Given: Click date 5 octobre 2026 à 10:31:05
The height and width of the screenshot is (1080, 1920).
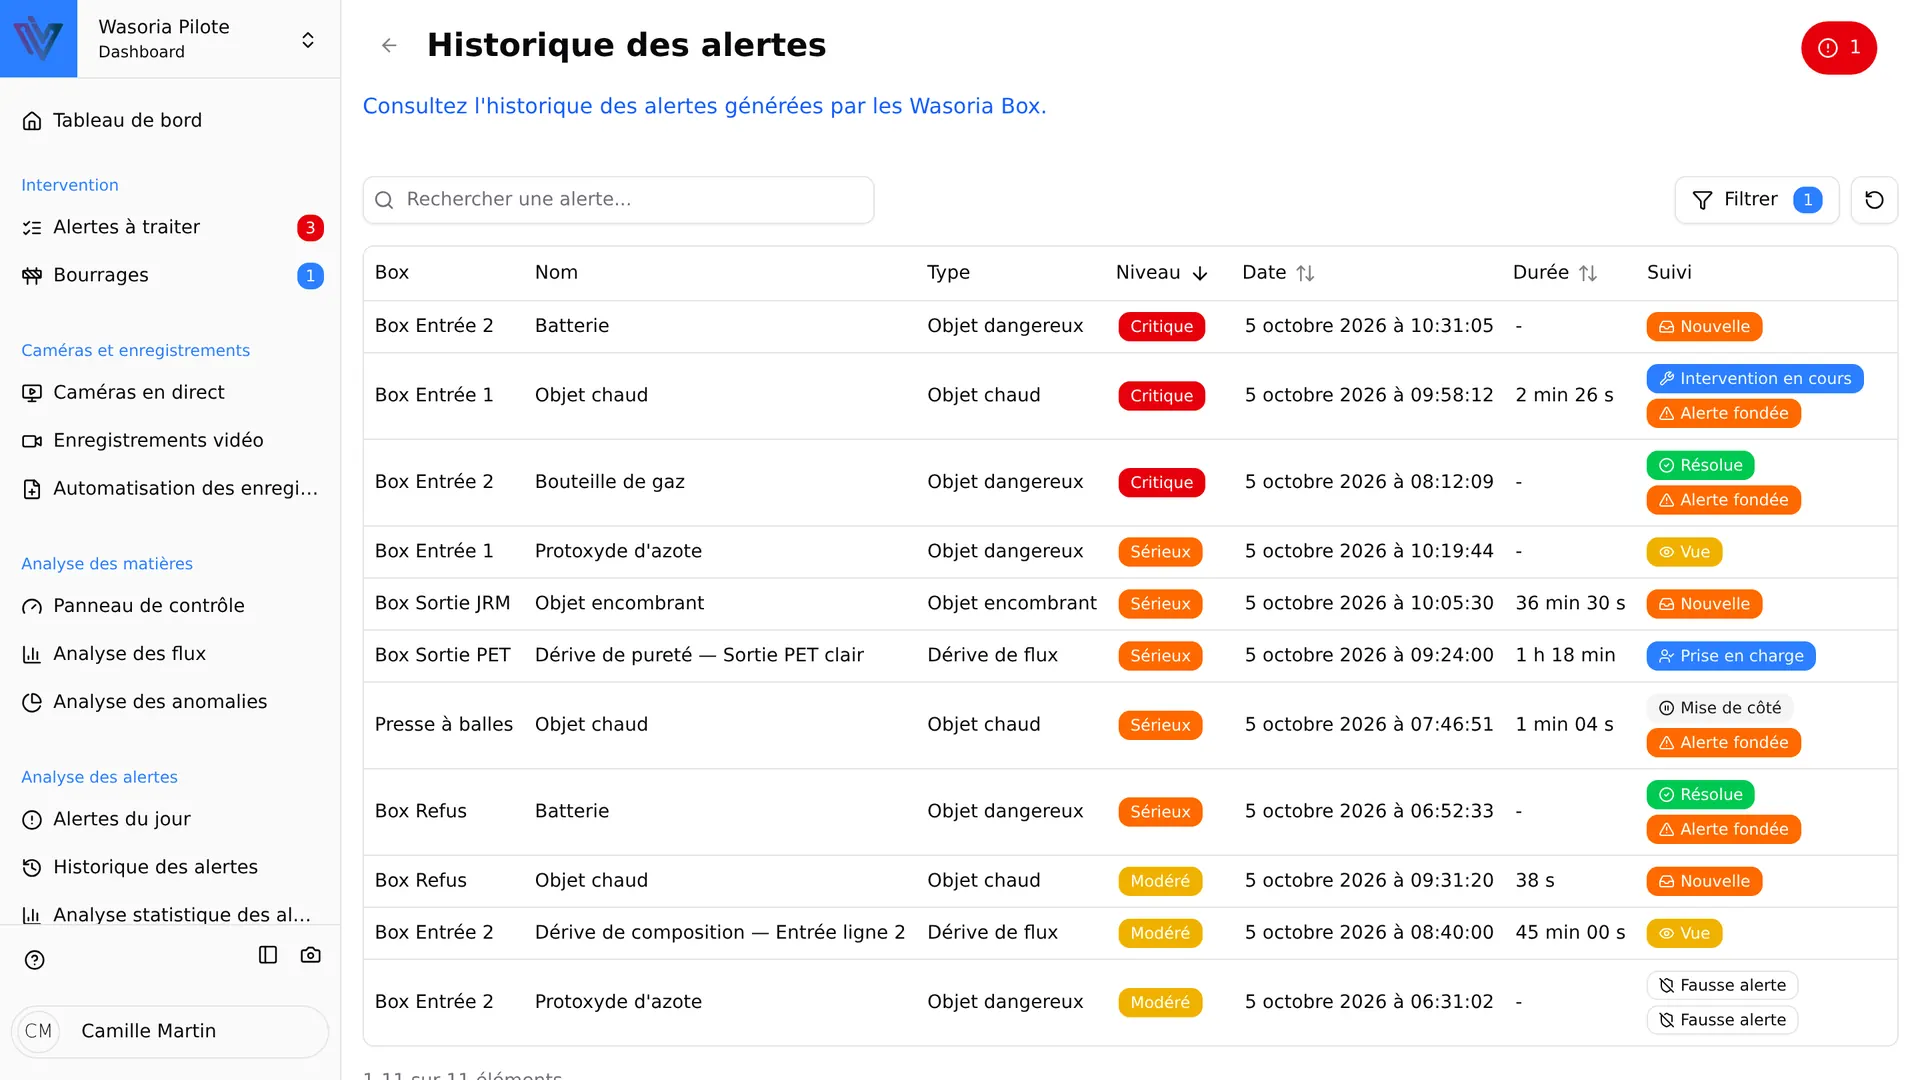Looking at the screenshot, I should [1369, 326].
